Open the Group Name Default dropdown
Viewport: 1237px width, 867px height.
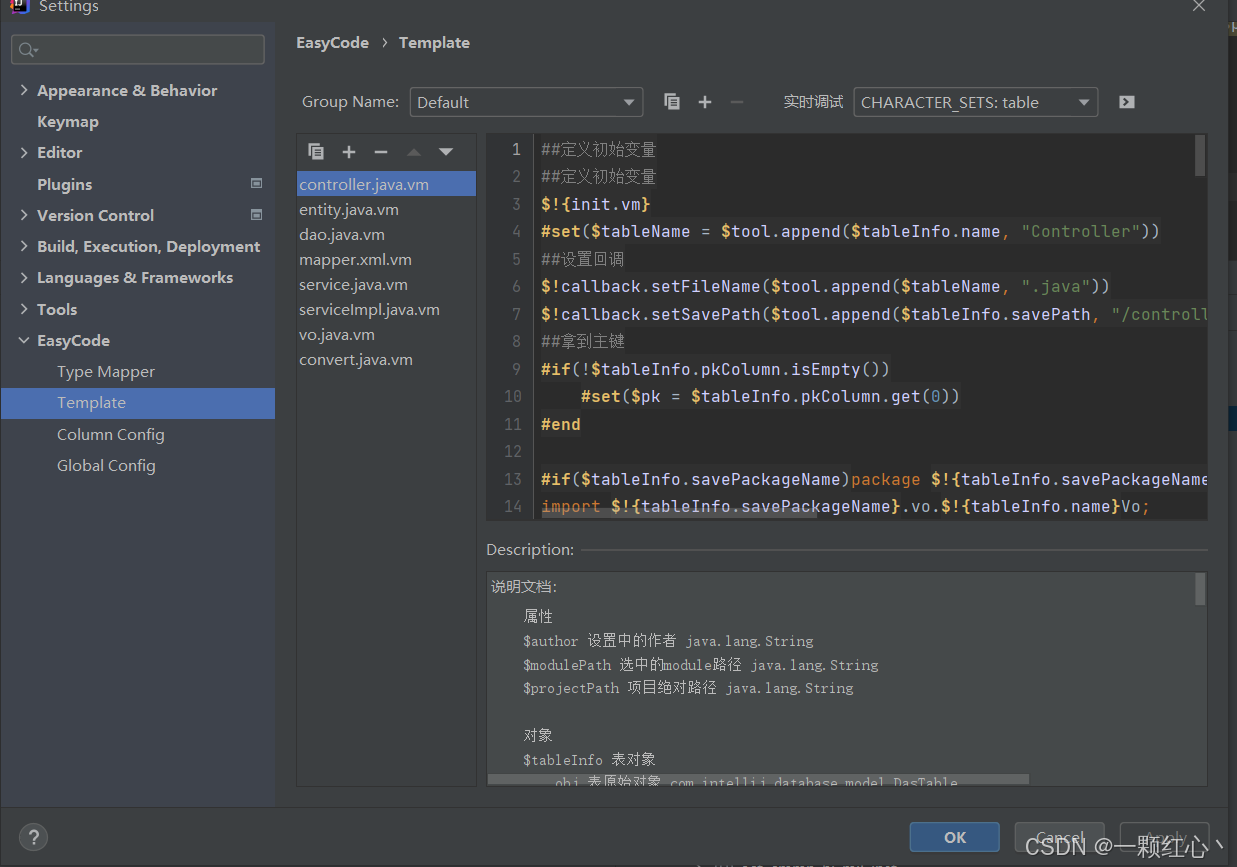[x=526, y=102]
